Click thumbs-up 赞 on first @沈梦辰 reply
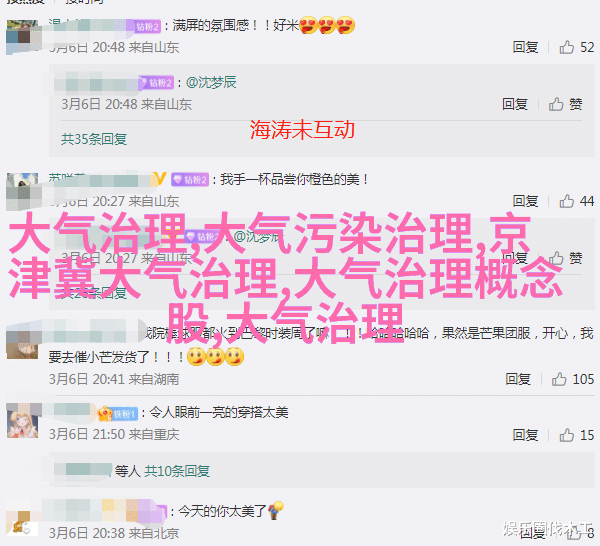The image size is (600, 546). pos(566,104)
